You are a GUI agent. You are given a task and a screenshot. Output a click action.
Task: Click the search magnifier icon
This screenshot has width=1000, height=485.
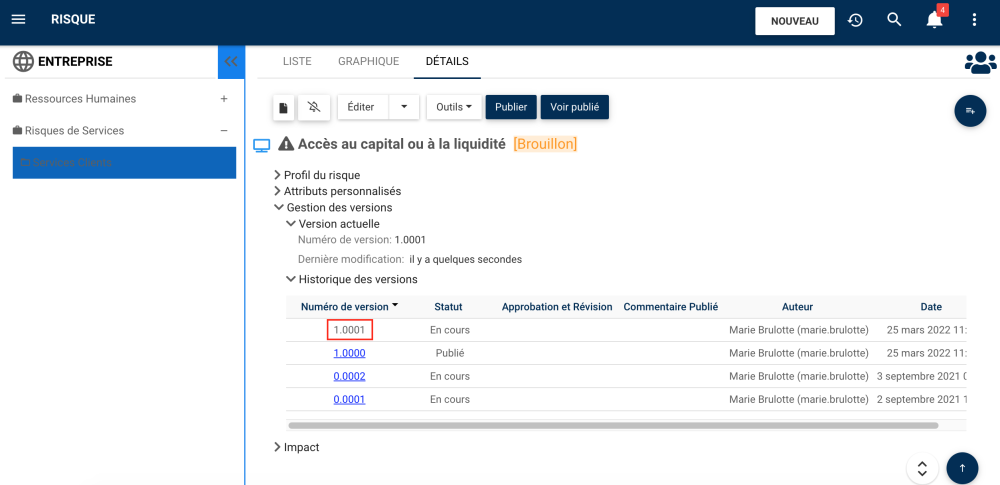pyautogui.click(x=894, y=20)
